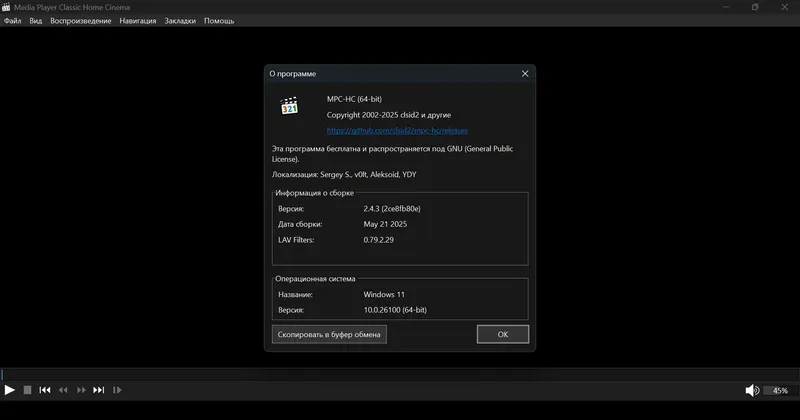Click the LAV Filters label
This screenshot has width=800, height=420.
click(296, 240)
